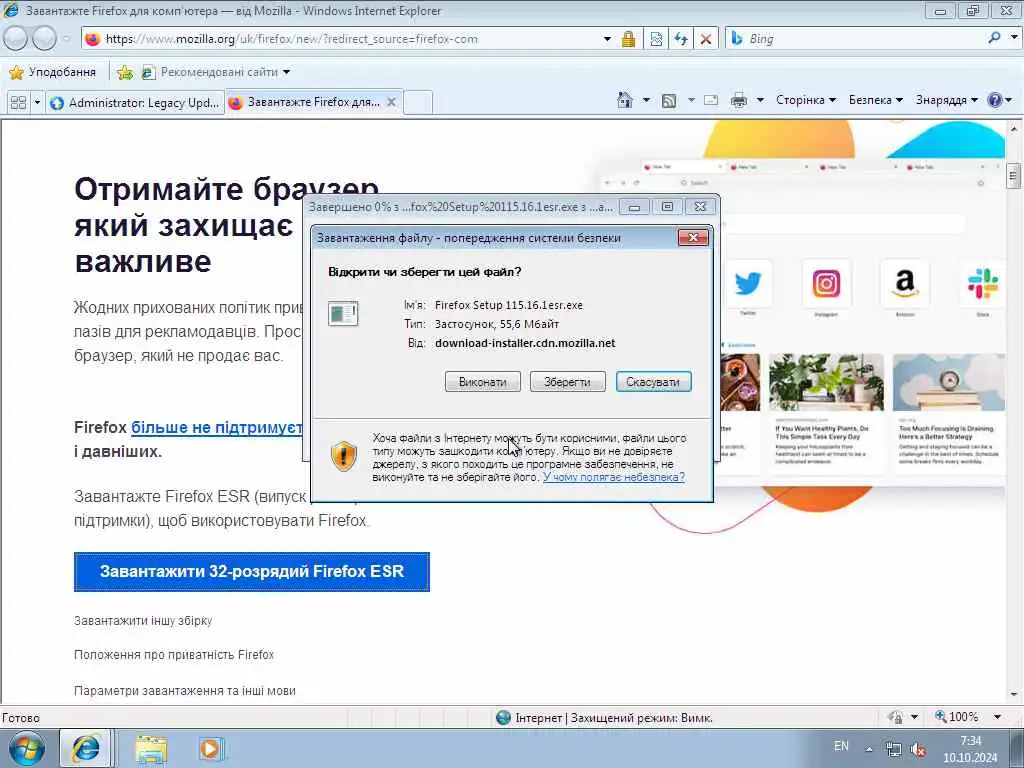Viewport: 1024px width, 768px height.
Task: Toggle the Compatibility View icon
Action: pos(656,39)
